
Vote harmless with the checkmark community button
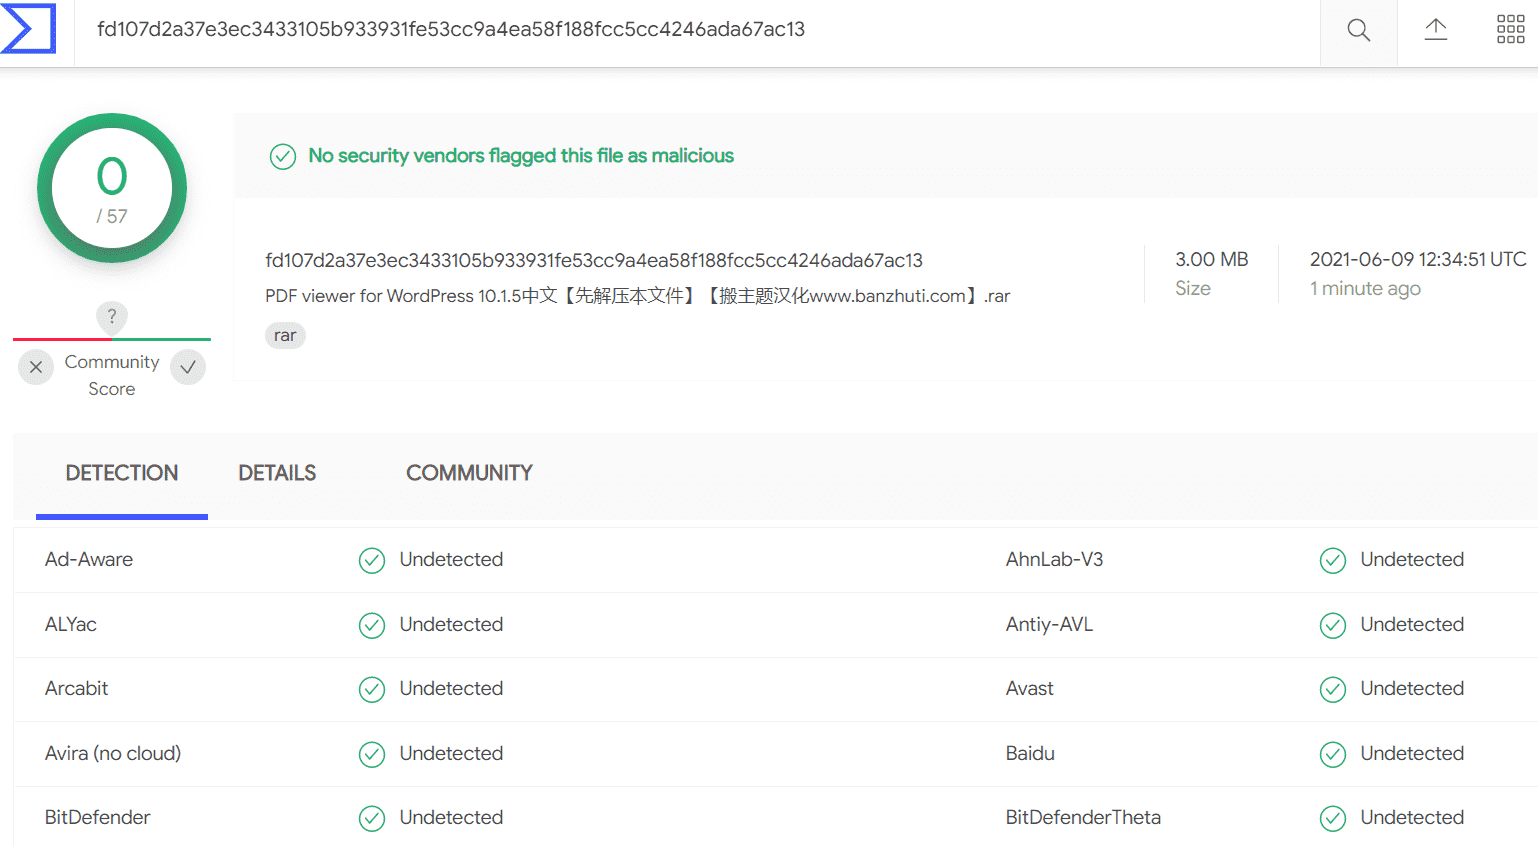188,367
